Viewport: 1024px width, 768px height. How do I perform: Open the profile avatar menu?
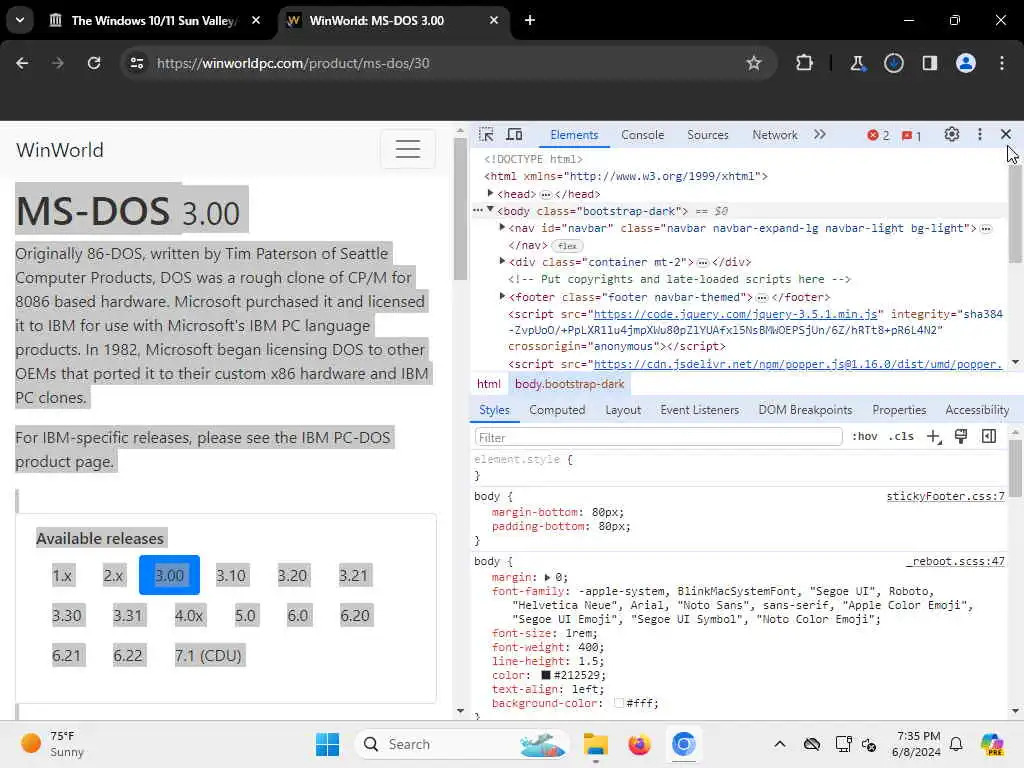pos(966,63)
